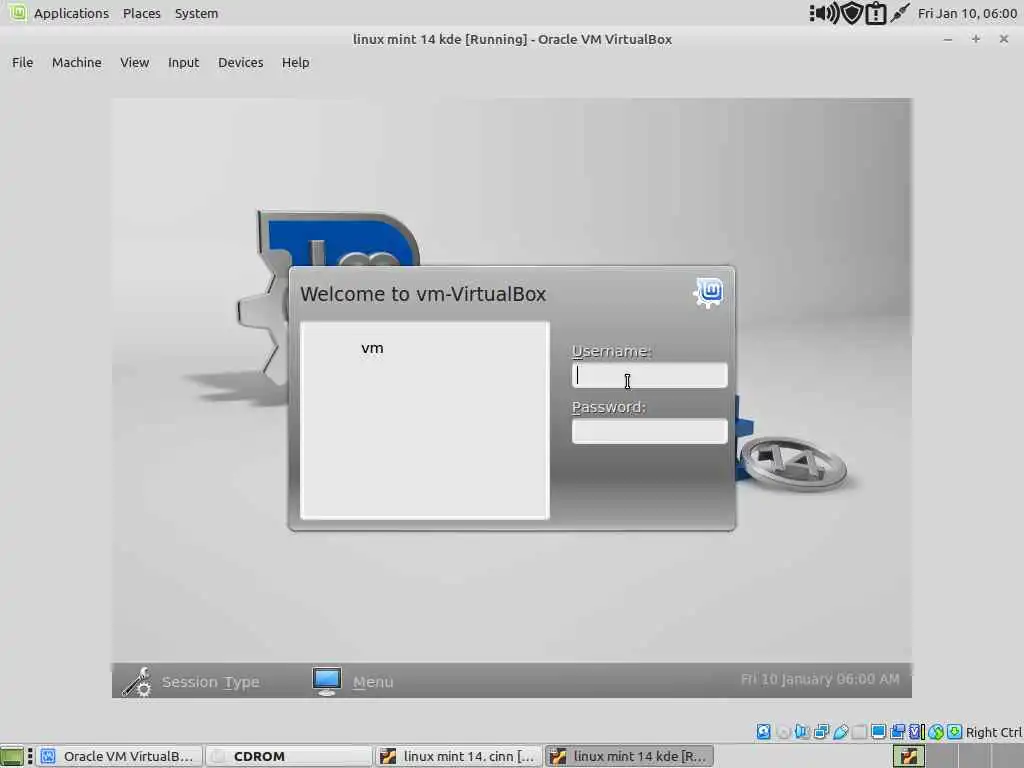
Task: Open the Session Type wrench icon
Action: [x=137, y=682]
